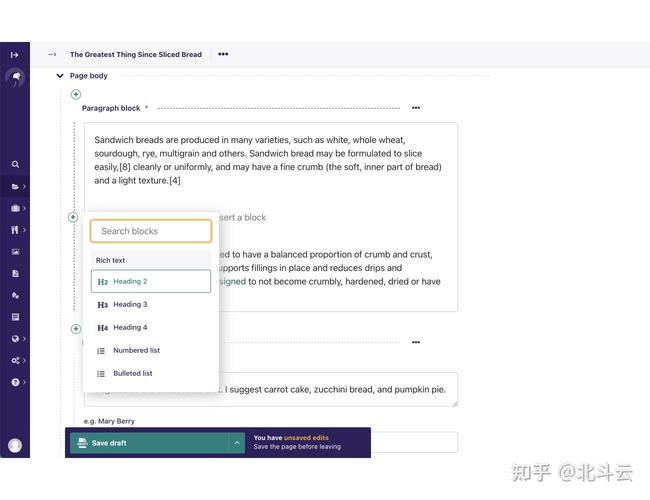Open Paragraph block ellipsis options
650x500 pixels.
[x=416, y=108]
